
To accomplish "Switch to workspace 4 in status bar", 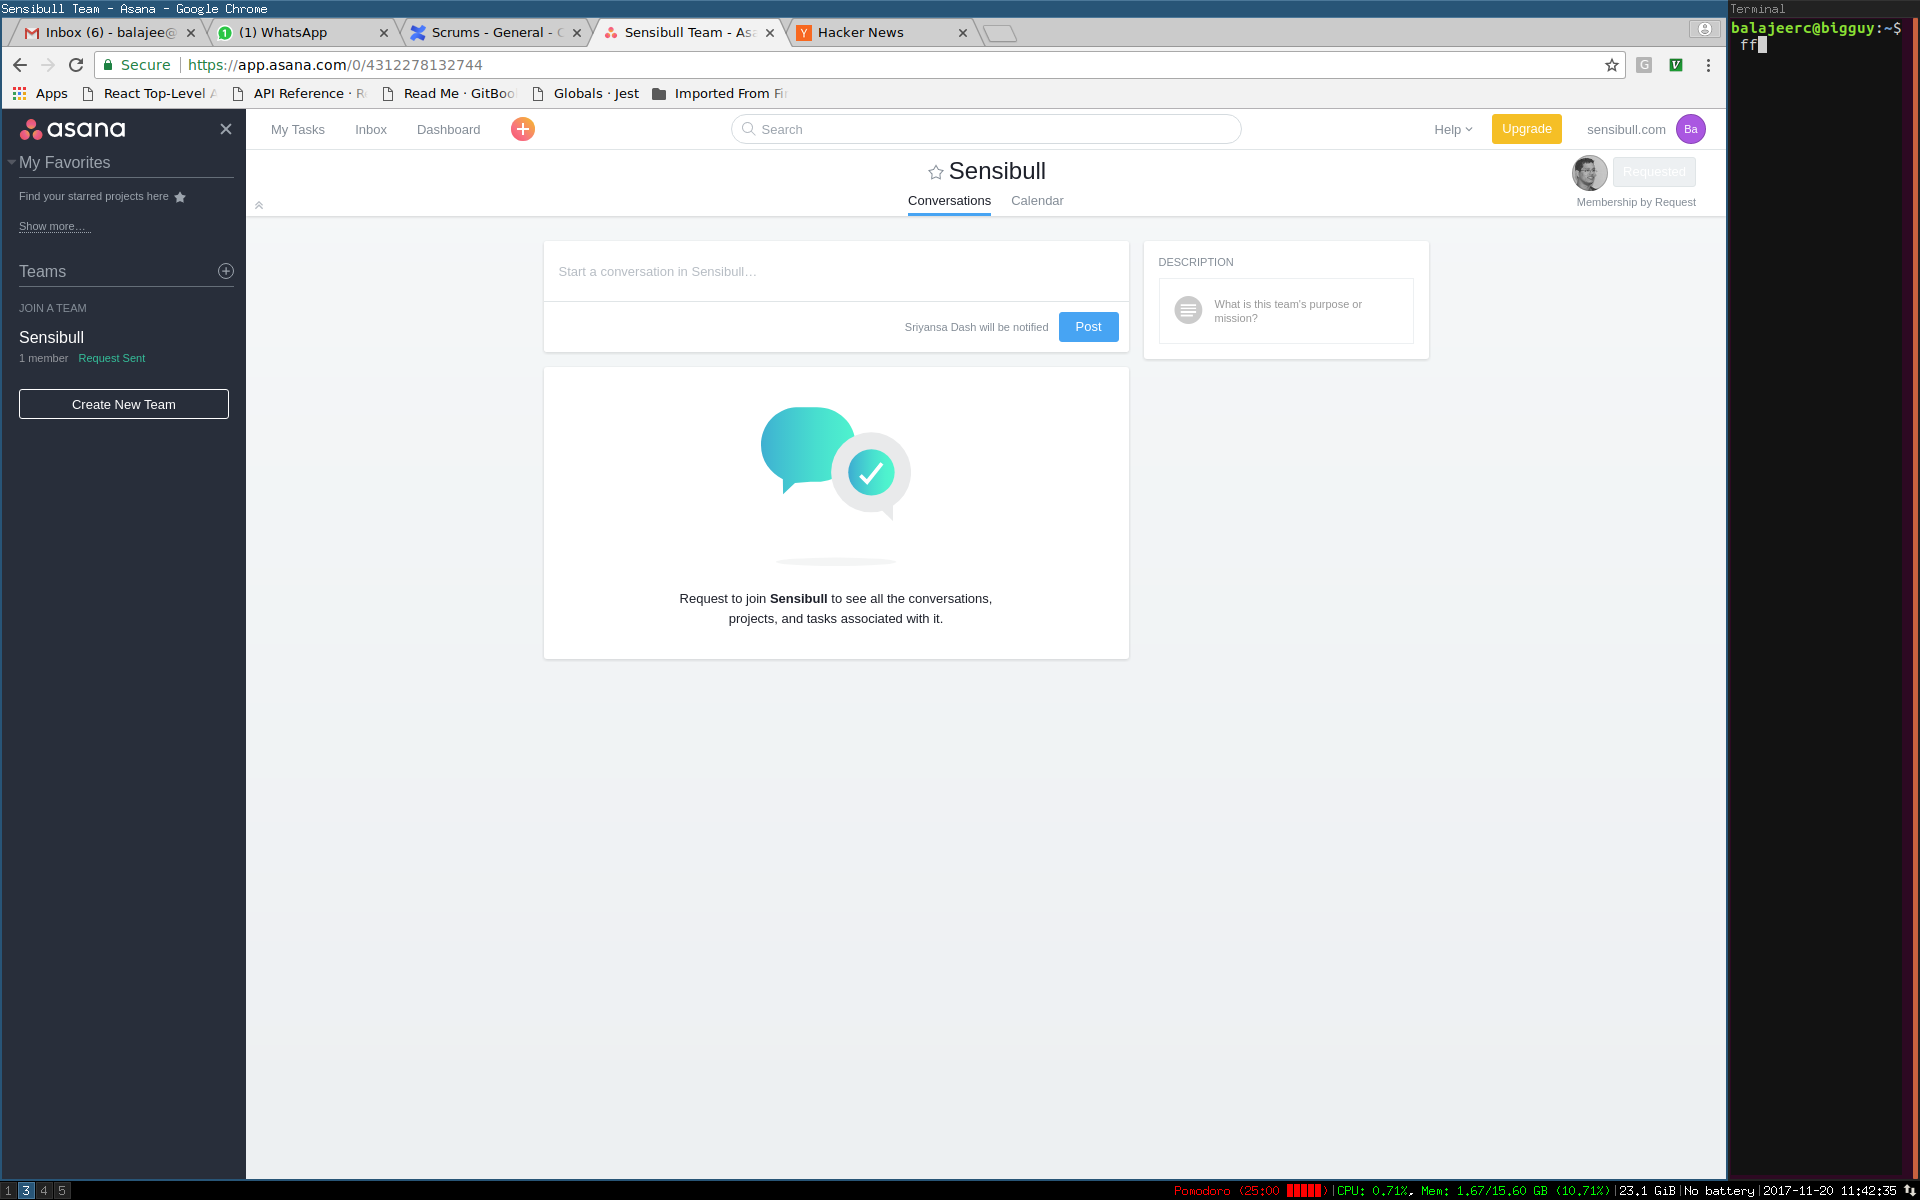I will click(x=44, y=1191).
